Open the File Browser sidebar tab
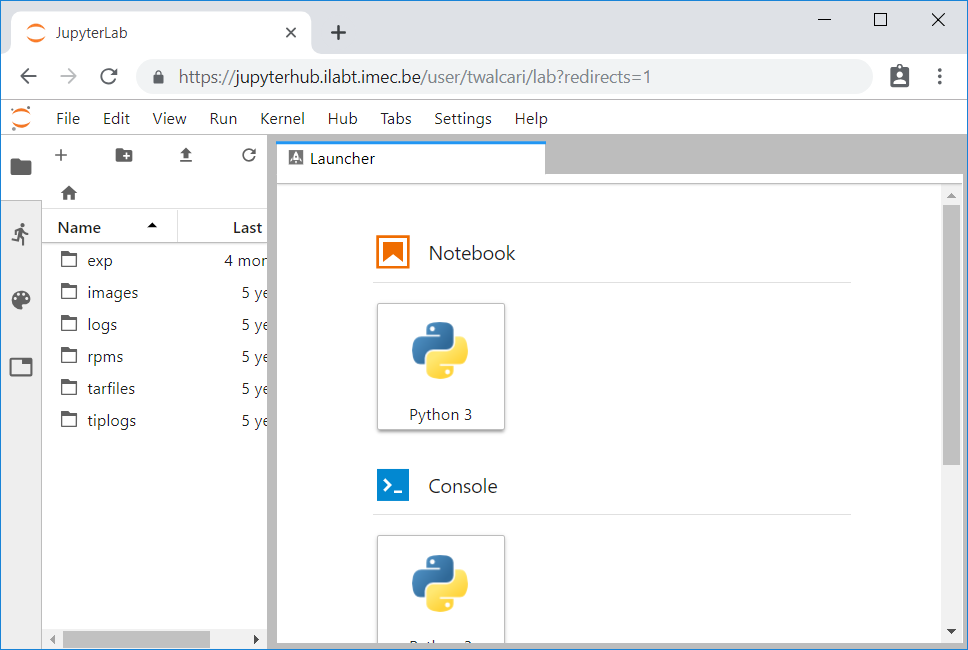This screenshot has width=968, height=650. coord(21,167)
